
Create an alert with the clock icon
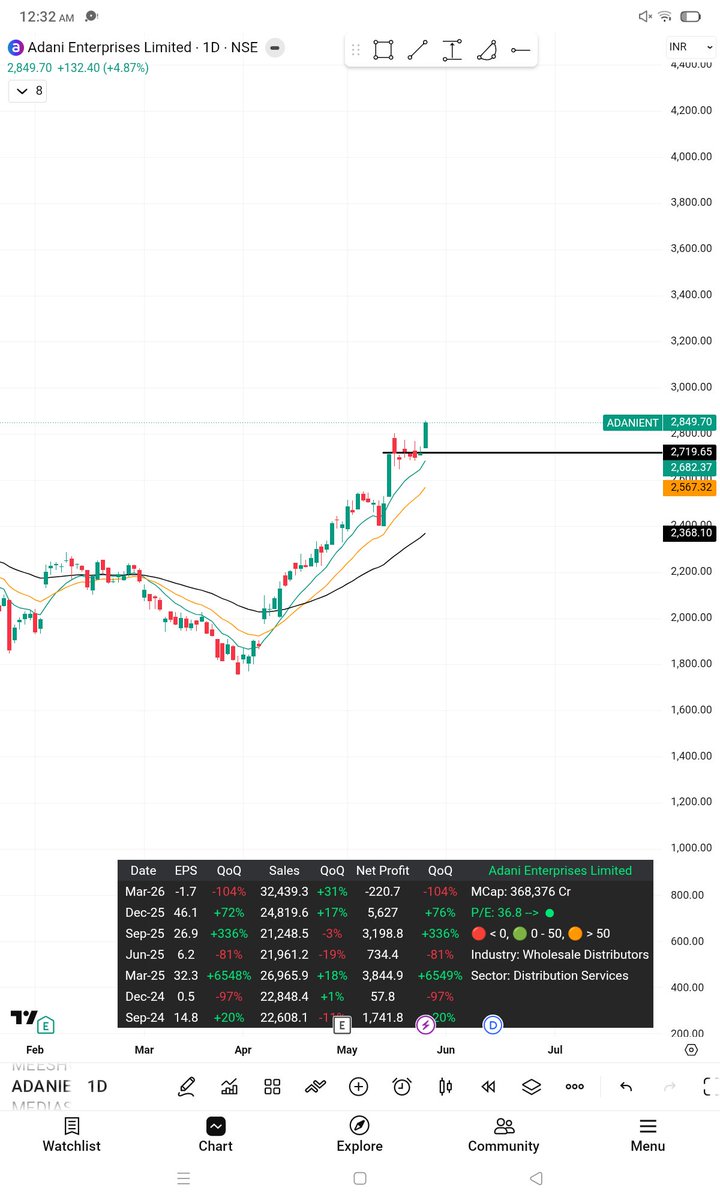[402, 1086]
